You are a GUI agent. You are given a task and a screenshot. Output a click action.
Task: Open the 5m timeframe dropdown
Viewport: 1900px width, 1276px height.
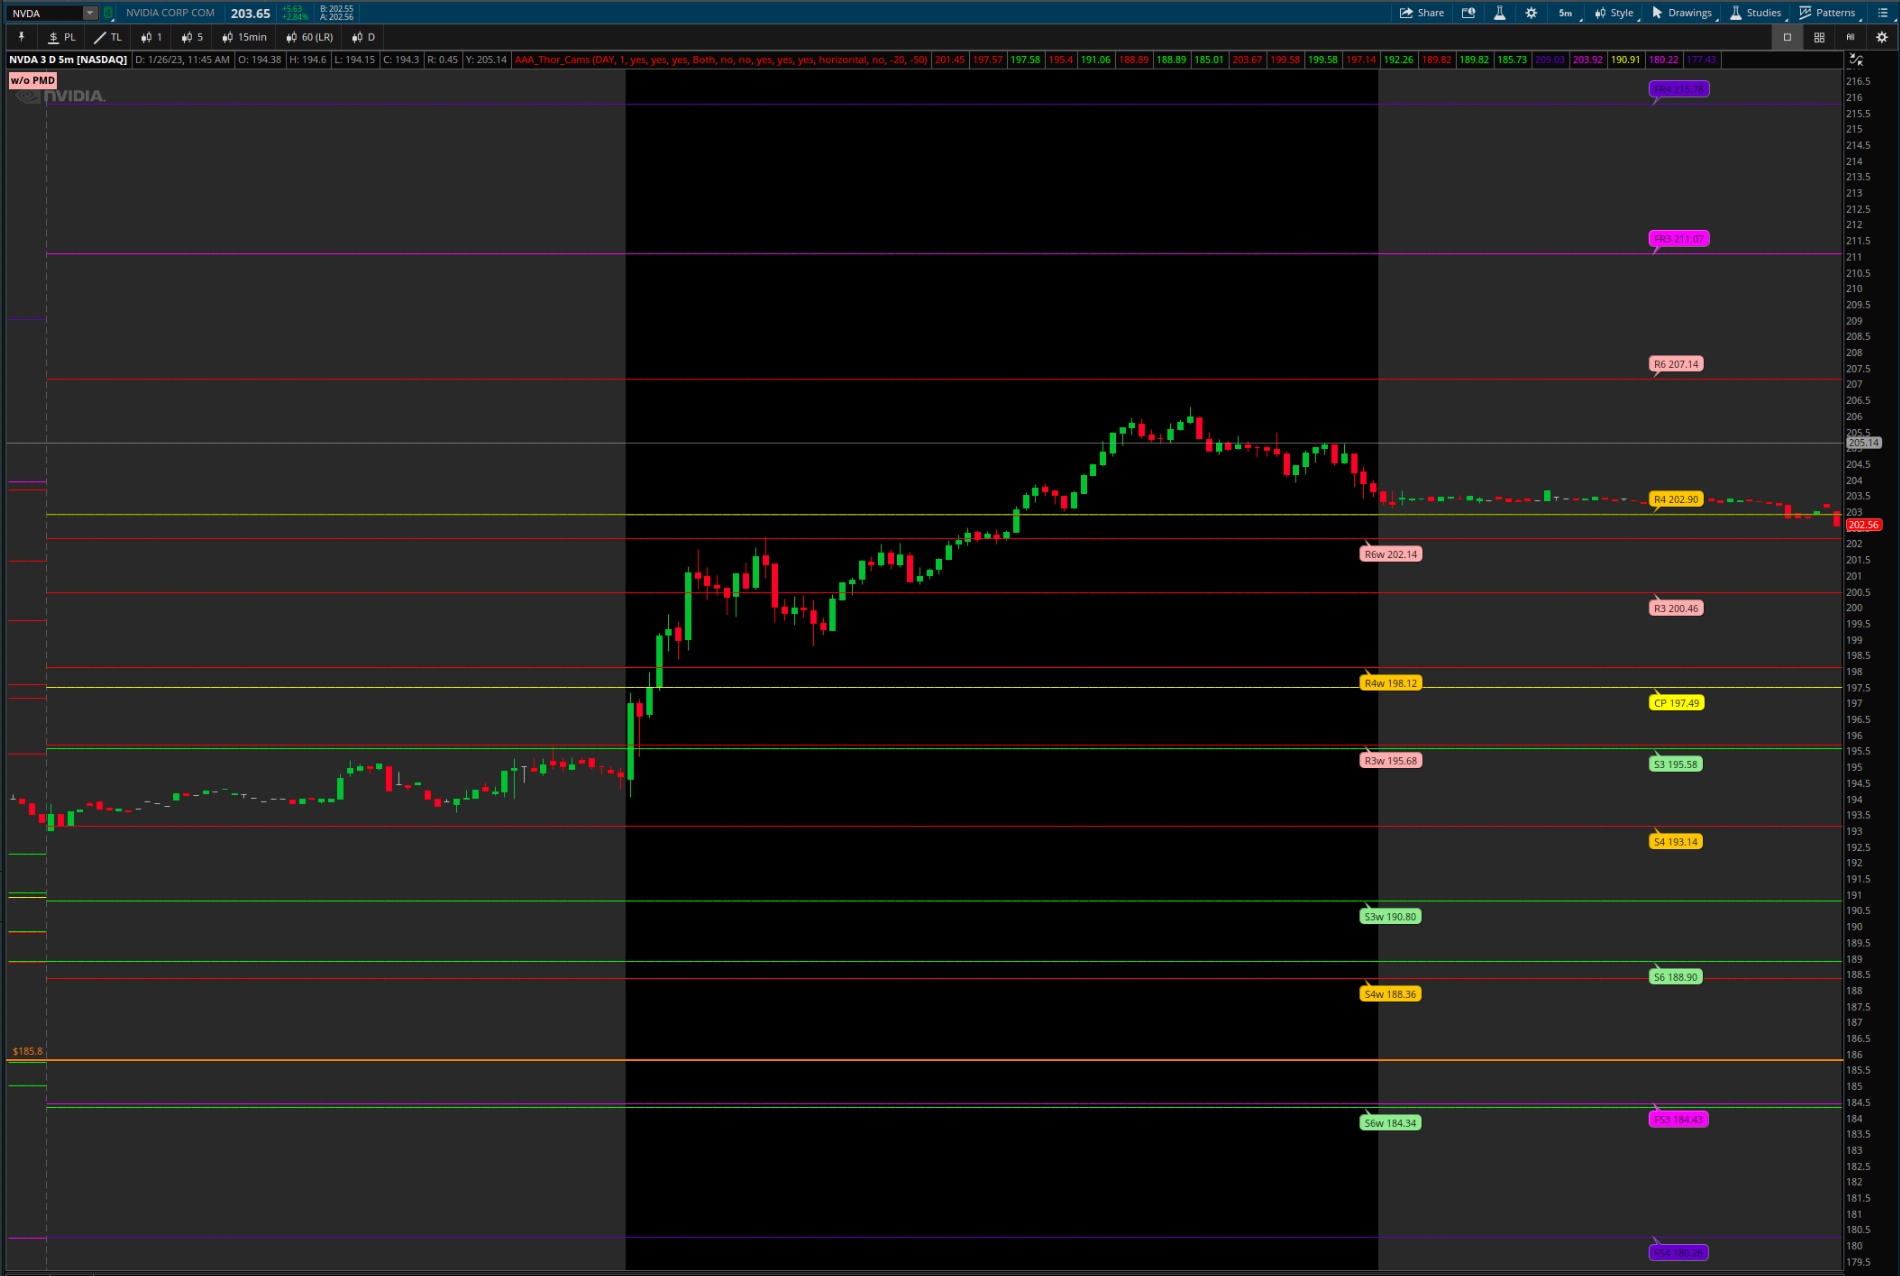tap(1565, 13)
